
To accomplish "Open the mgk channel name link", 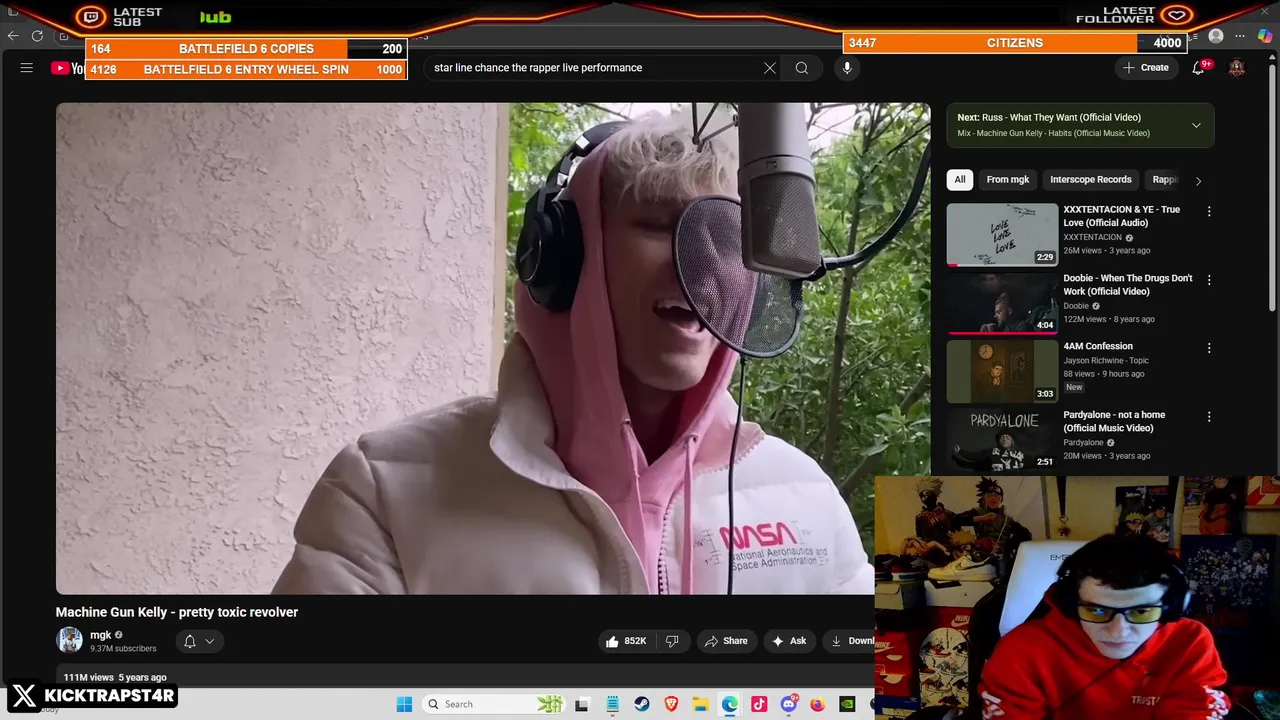I will [101, 635].
